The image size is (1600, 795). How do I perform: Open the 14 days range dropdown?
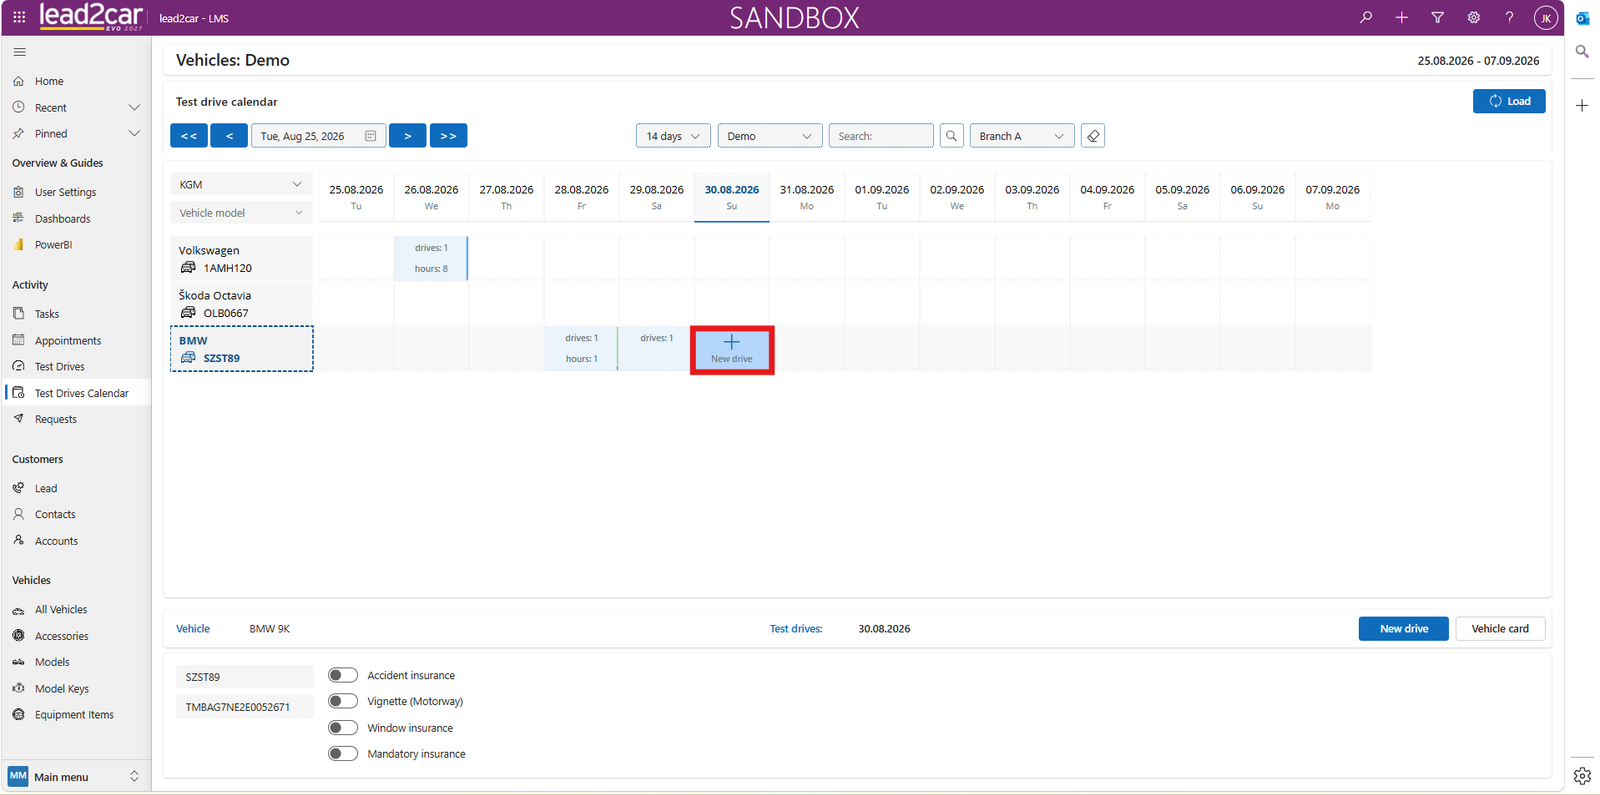674,136
